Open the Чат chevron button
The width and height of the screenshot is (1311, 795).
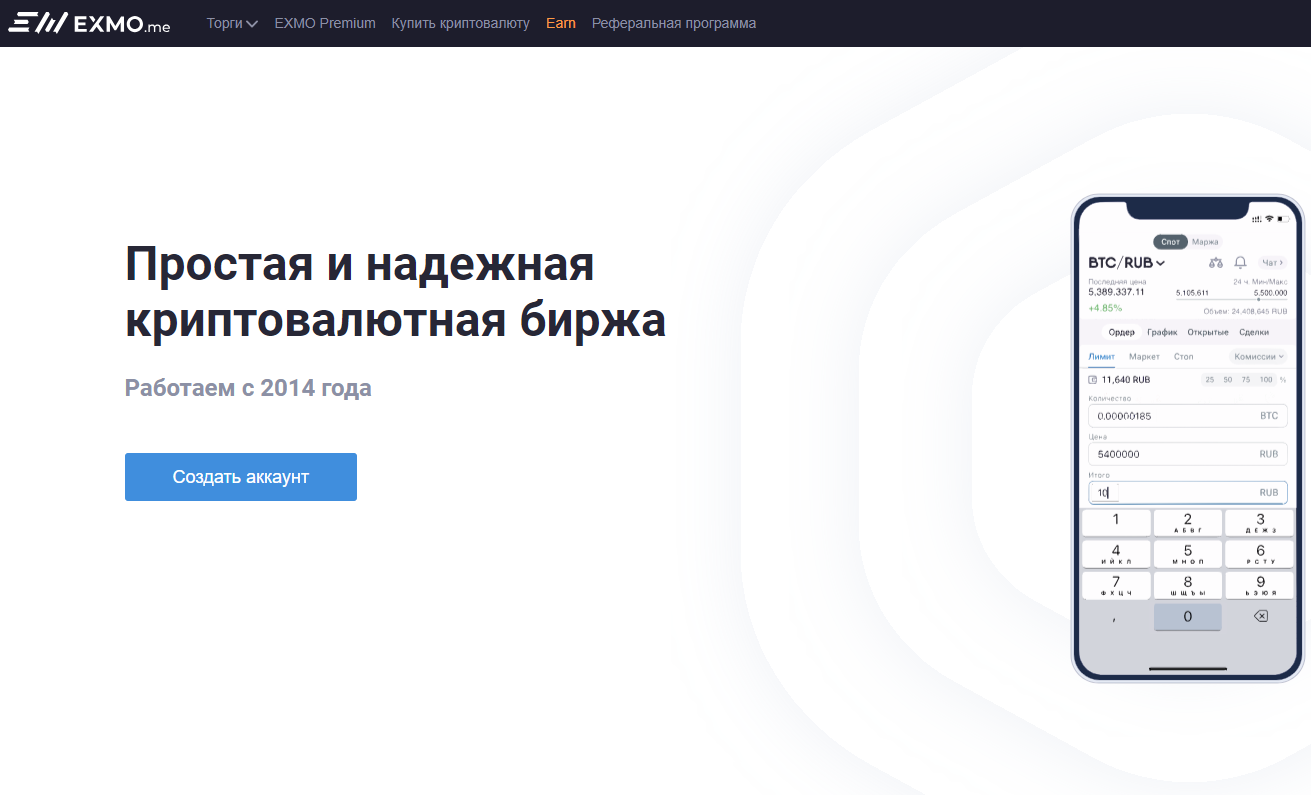pyautogui.click(x=1273, y=262)
